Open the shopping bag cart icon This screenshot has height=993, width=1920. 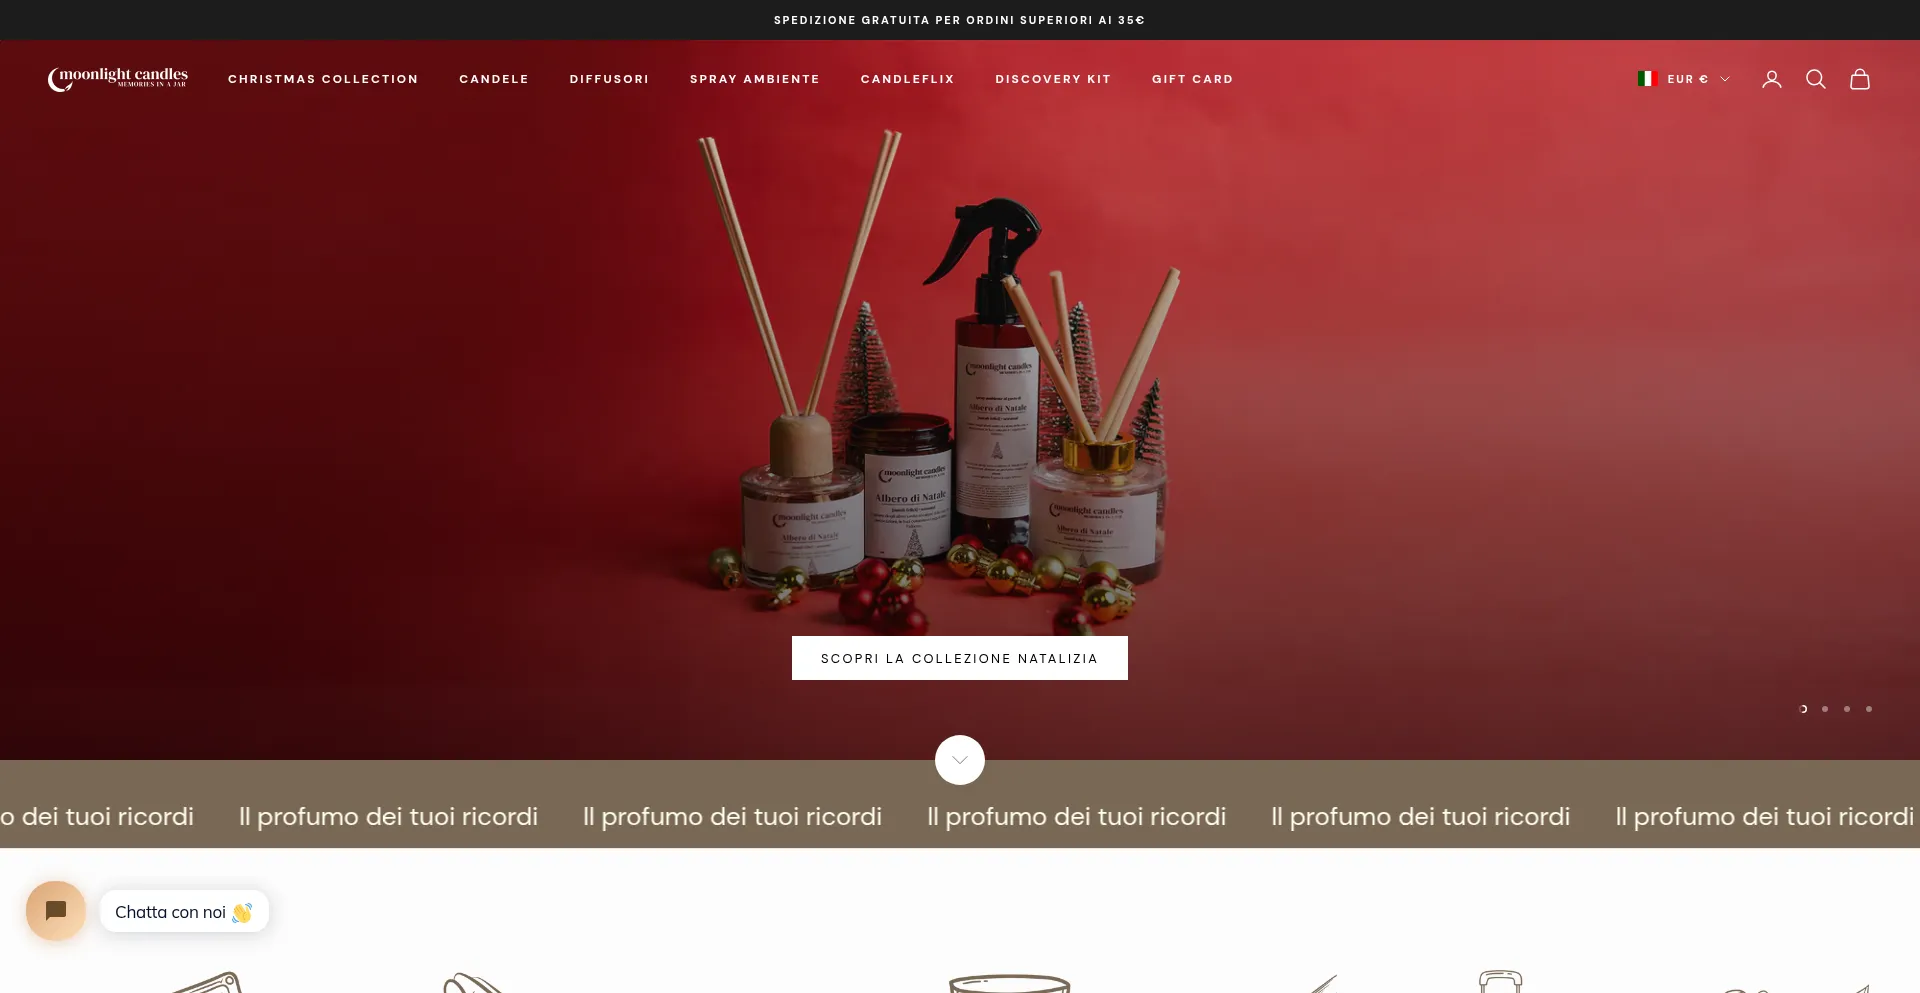pyautogui.click(x=1859, y=79)
